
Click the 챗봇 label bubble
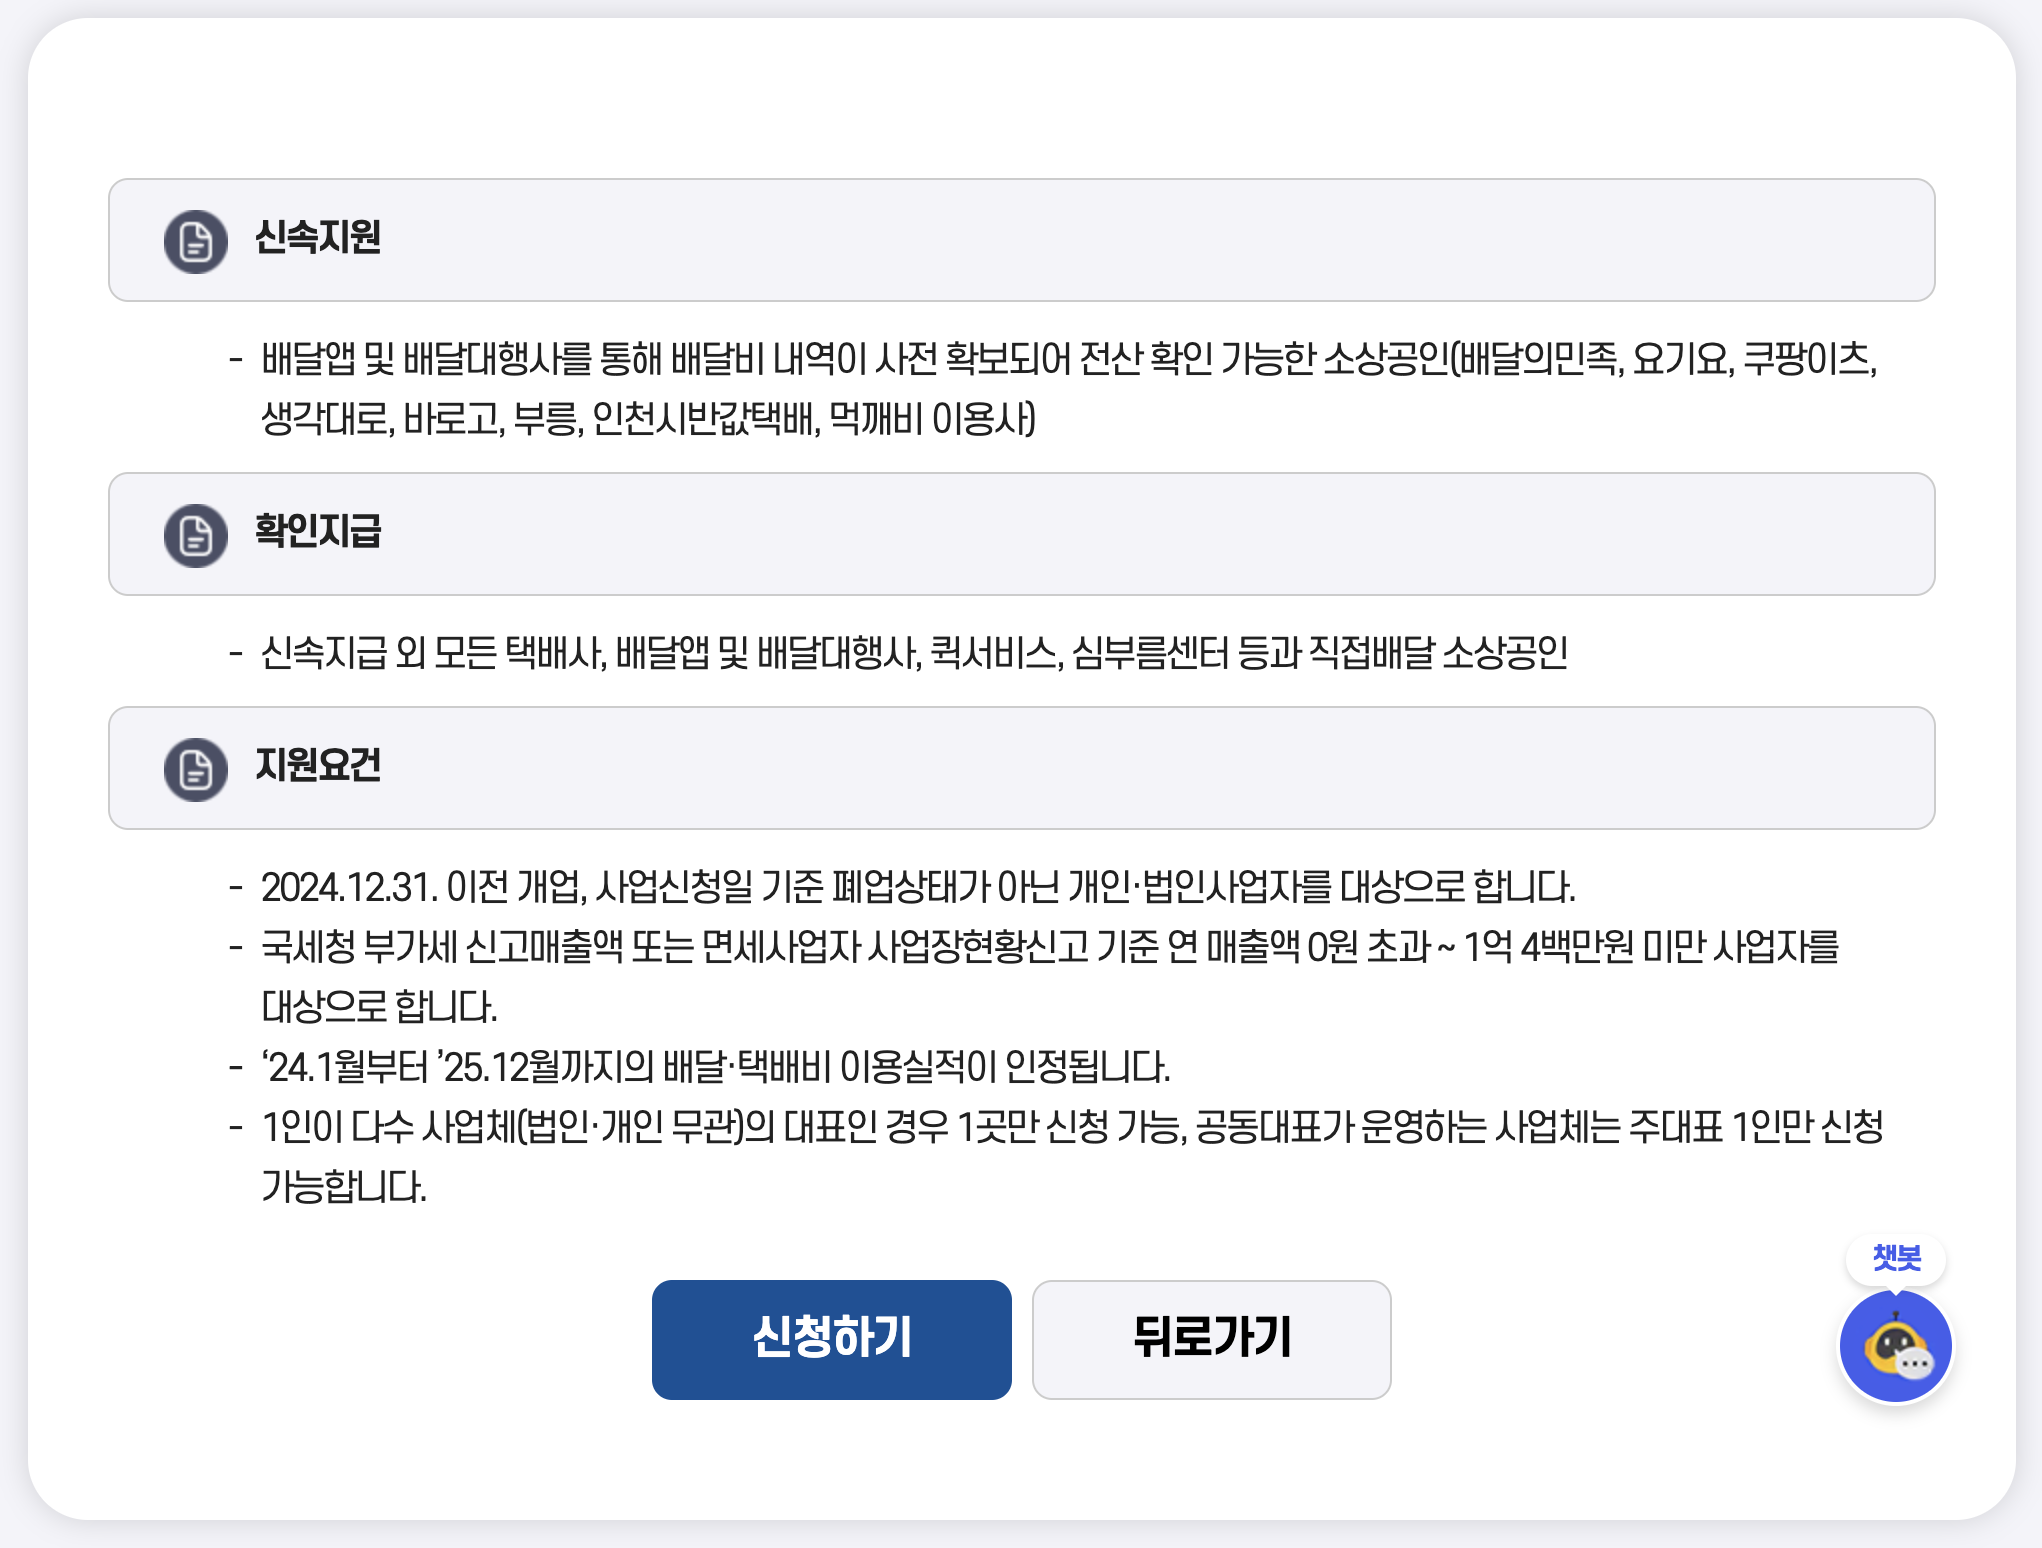point(1896,1258)
